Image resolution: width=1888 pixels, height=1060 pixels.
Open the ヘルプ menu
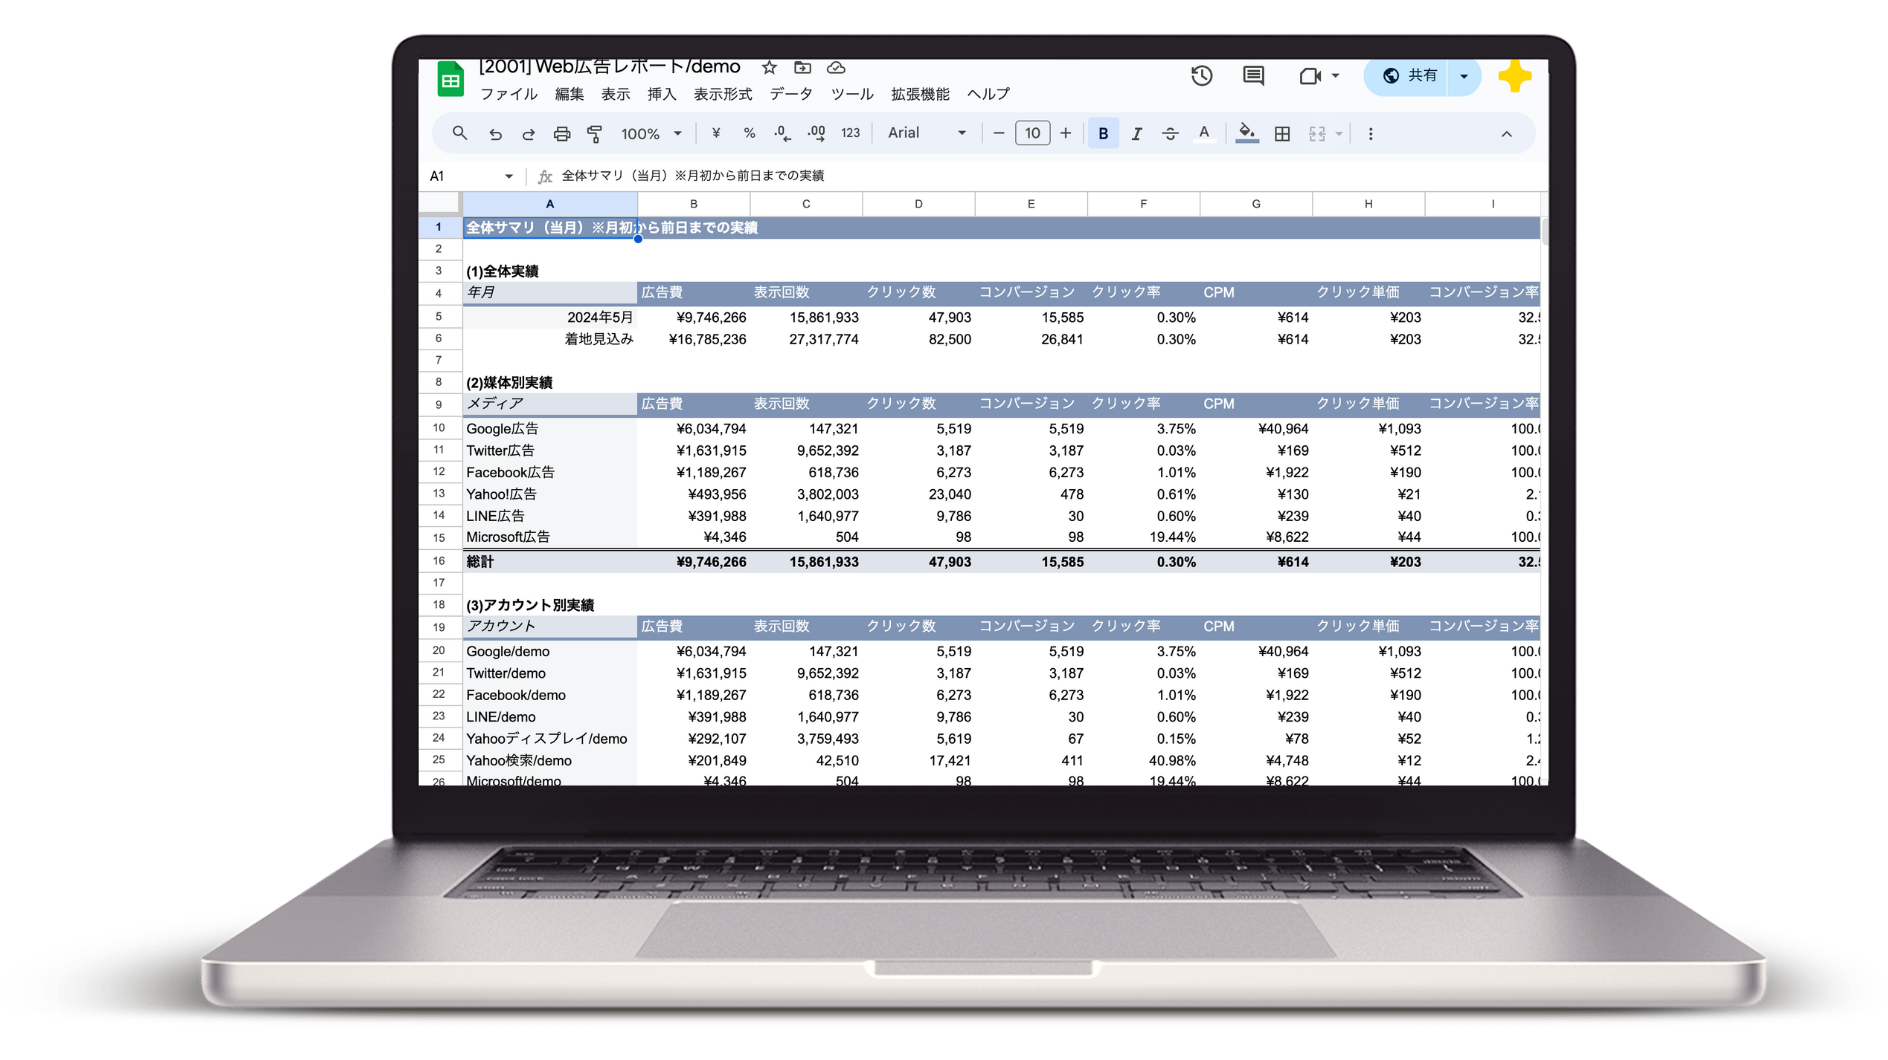coord(988,94)
